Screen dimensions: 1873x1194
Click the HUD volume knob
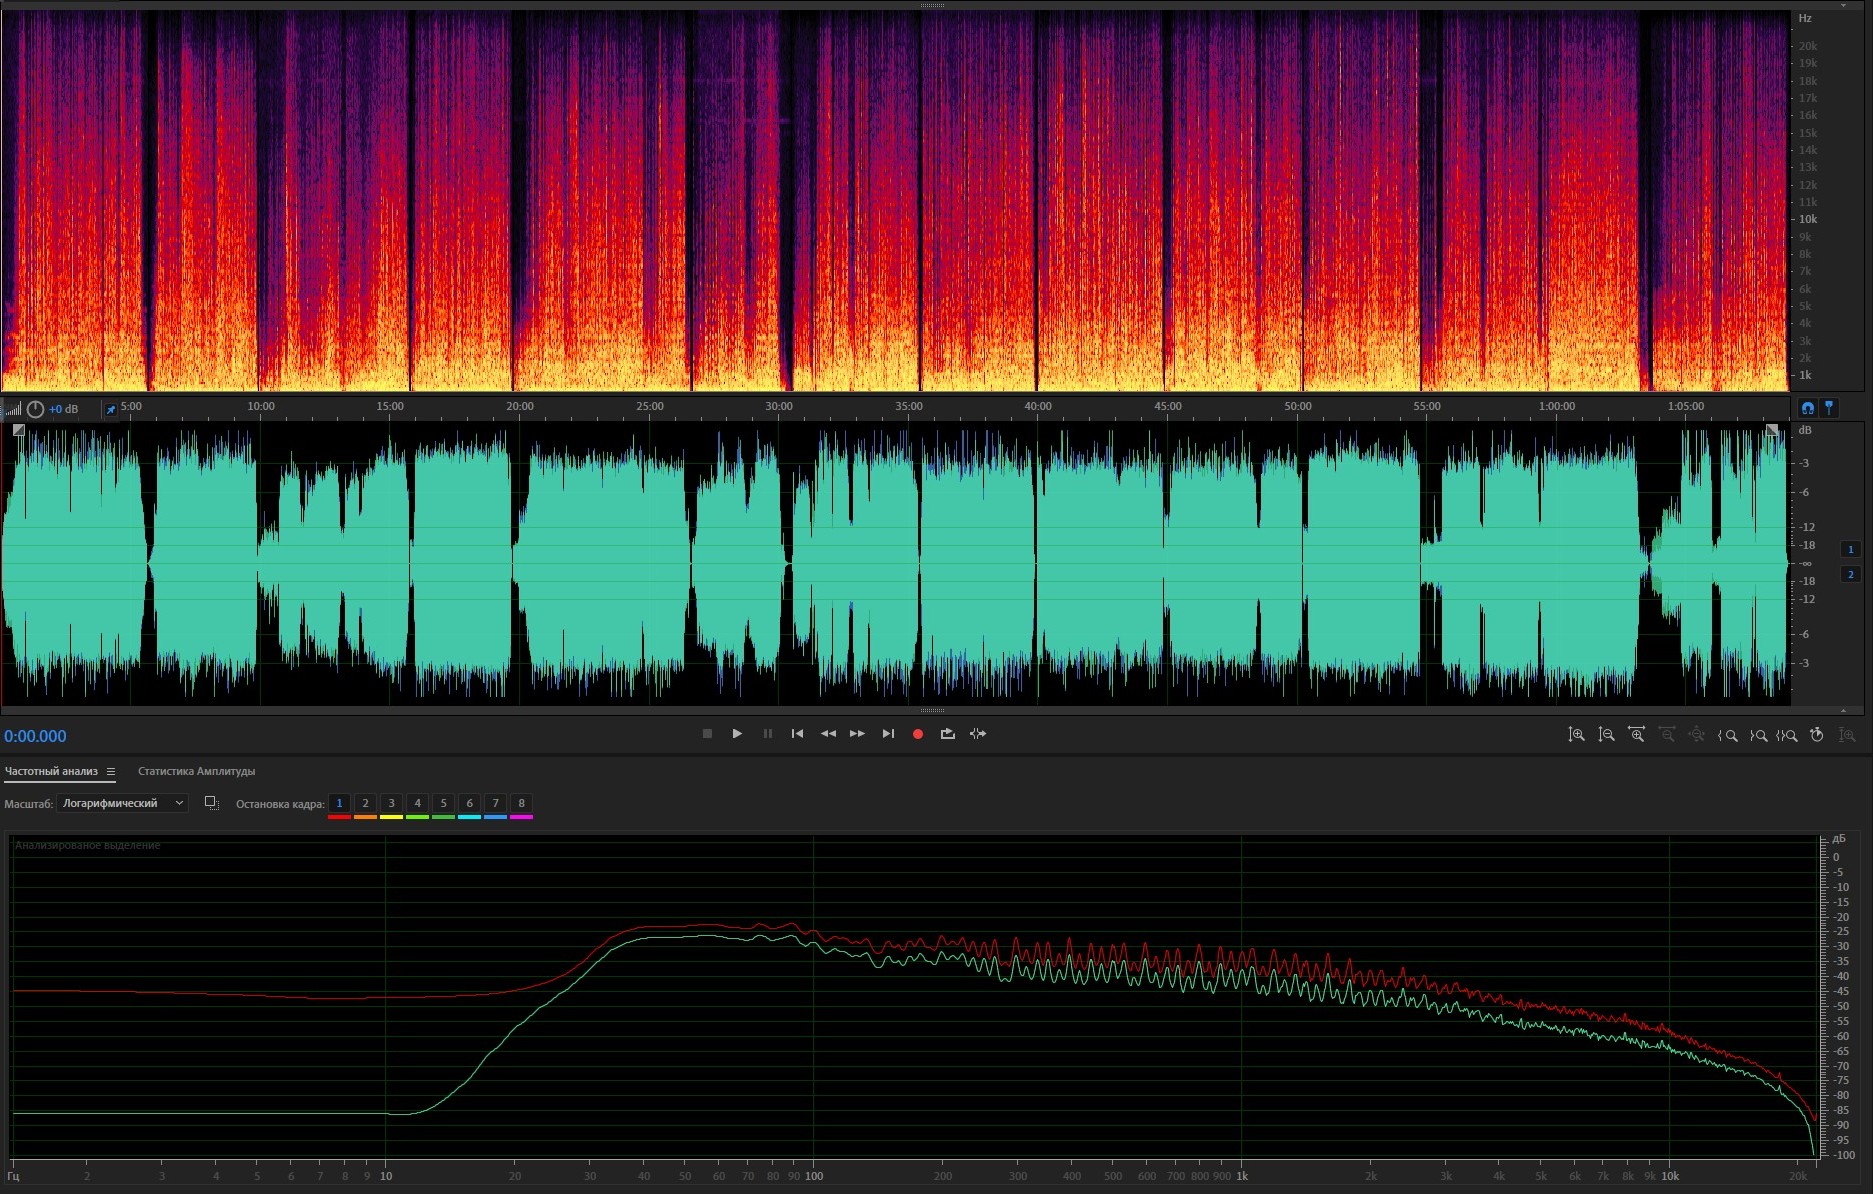coord(35,409)
